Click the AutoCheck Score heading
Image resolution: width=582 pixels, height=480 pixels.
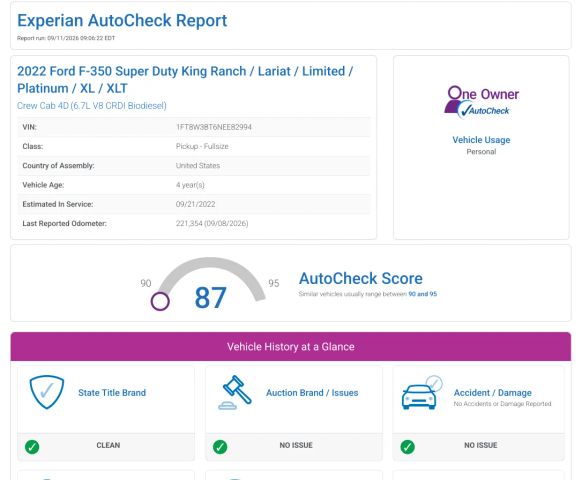click(361, 278)
